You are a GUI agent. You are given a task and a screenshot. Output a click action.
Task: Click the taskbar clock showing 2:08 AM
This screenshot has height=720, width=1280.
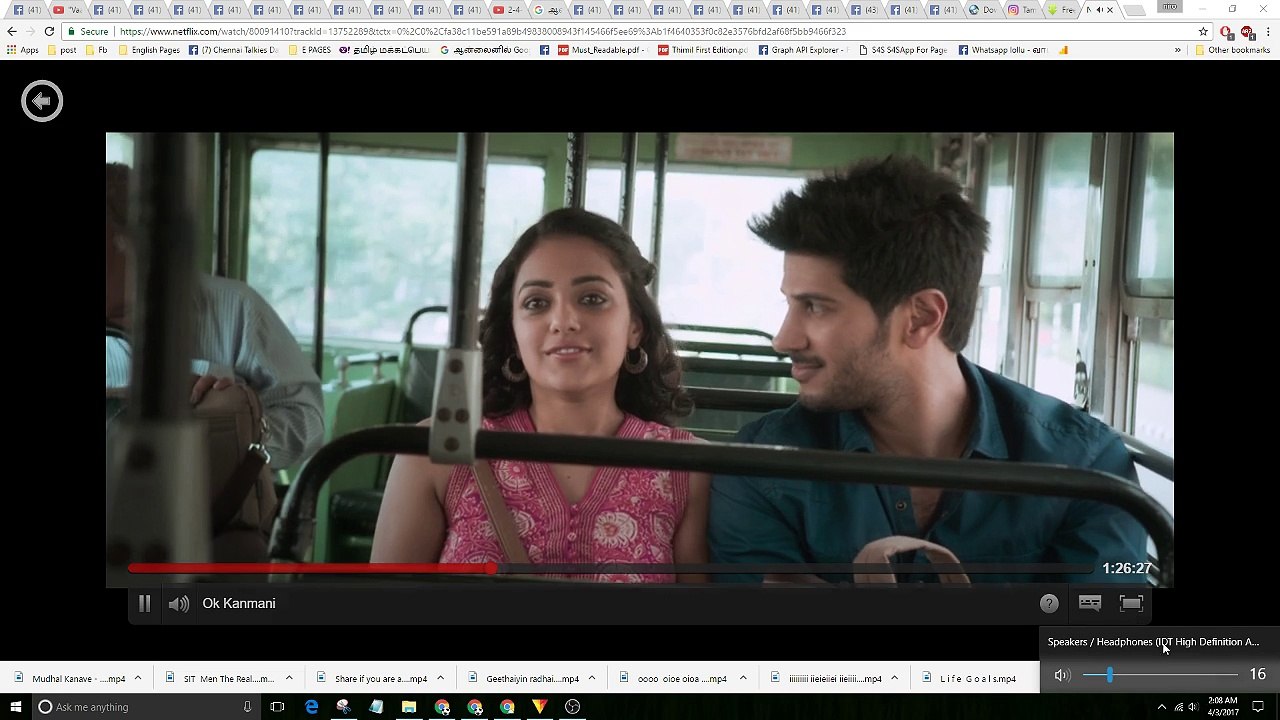[1222, 707]
